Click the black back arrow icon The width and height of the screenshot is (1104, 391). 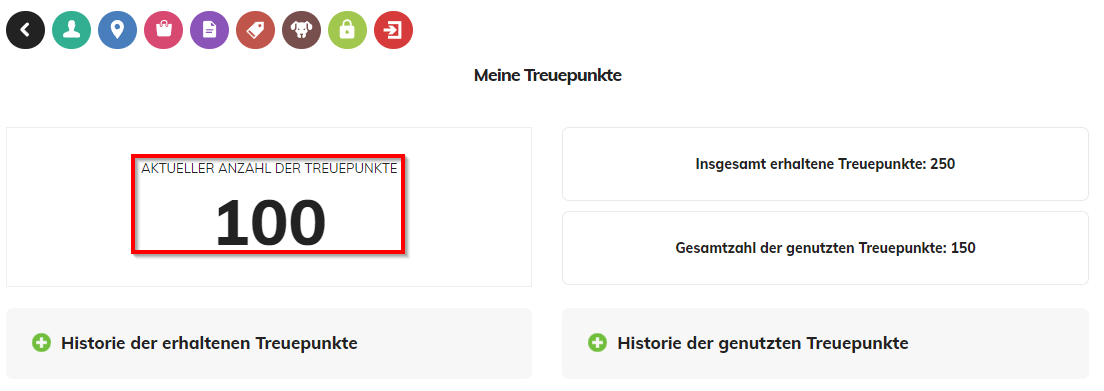(25, 30)
